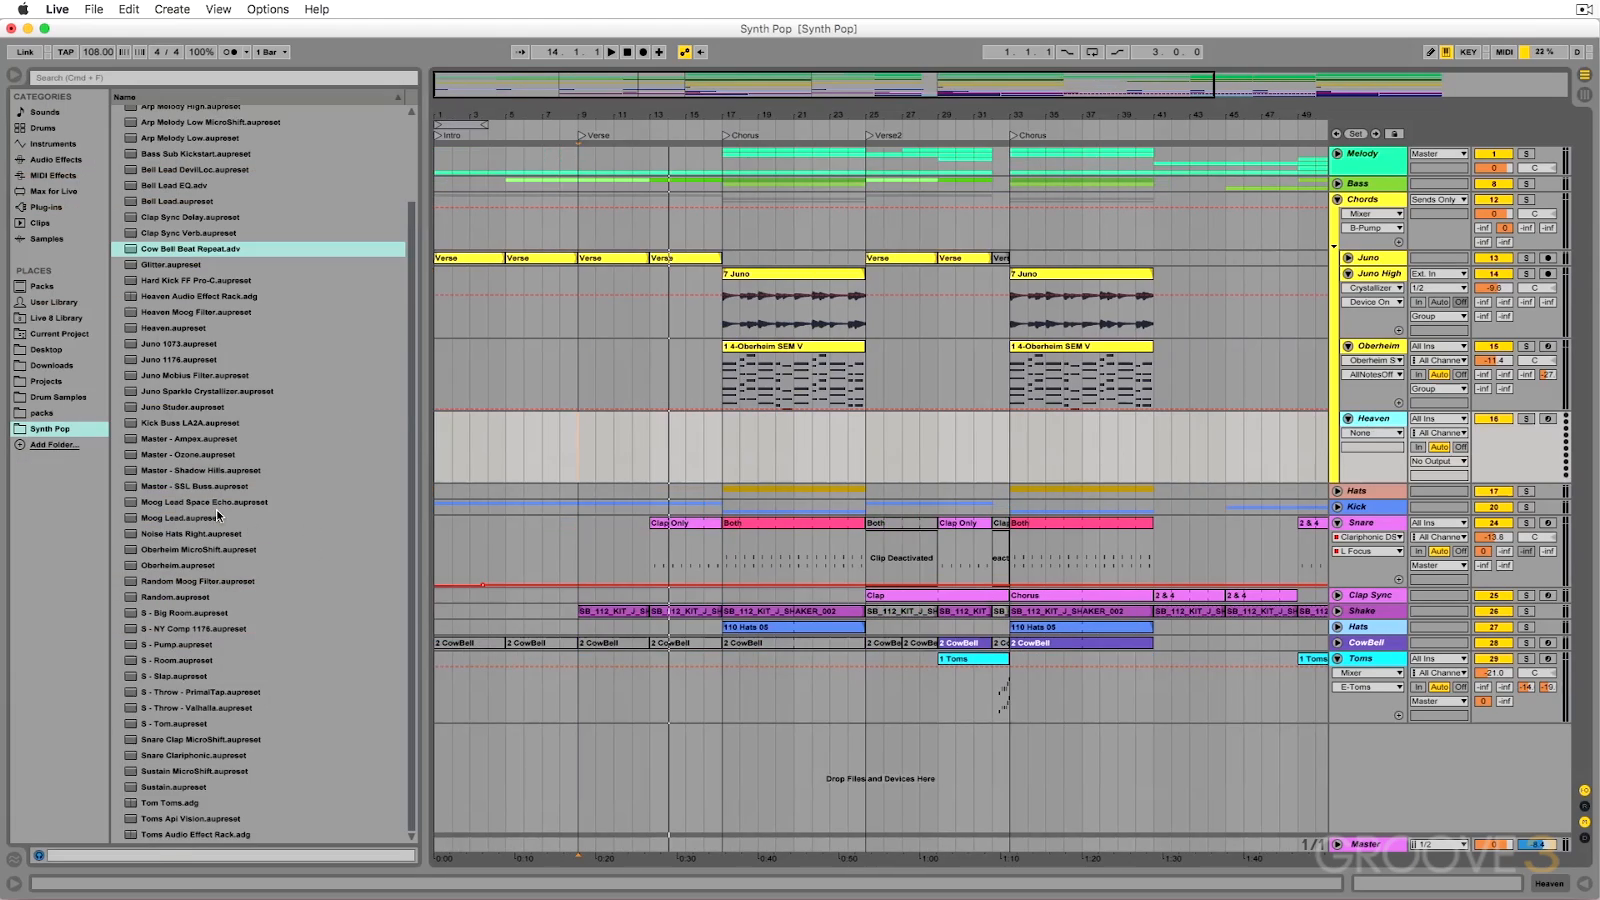The image size is (1600, 900).
Task: Open the Drums browser category
Action: click(43, 128)
